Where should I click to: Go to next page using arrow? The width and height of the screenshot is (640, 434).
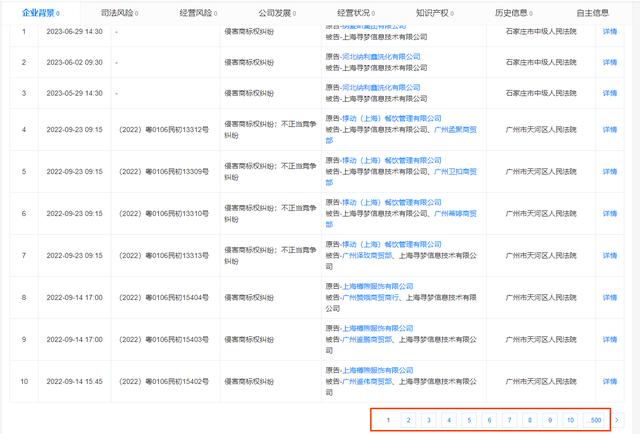coord(617,420)
